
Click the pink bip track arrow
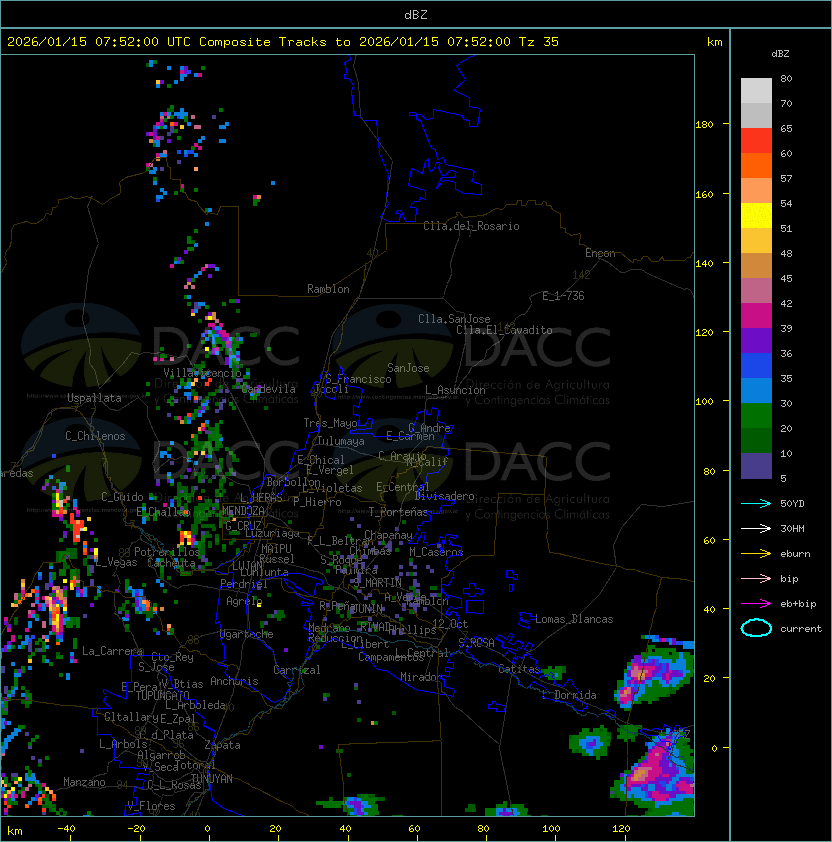[756, 578]
